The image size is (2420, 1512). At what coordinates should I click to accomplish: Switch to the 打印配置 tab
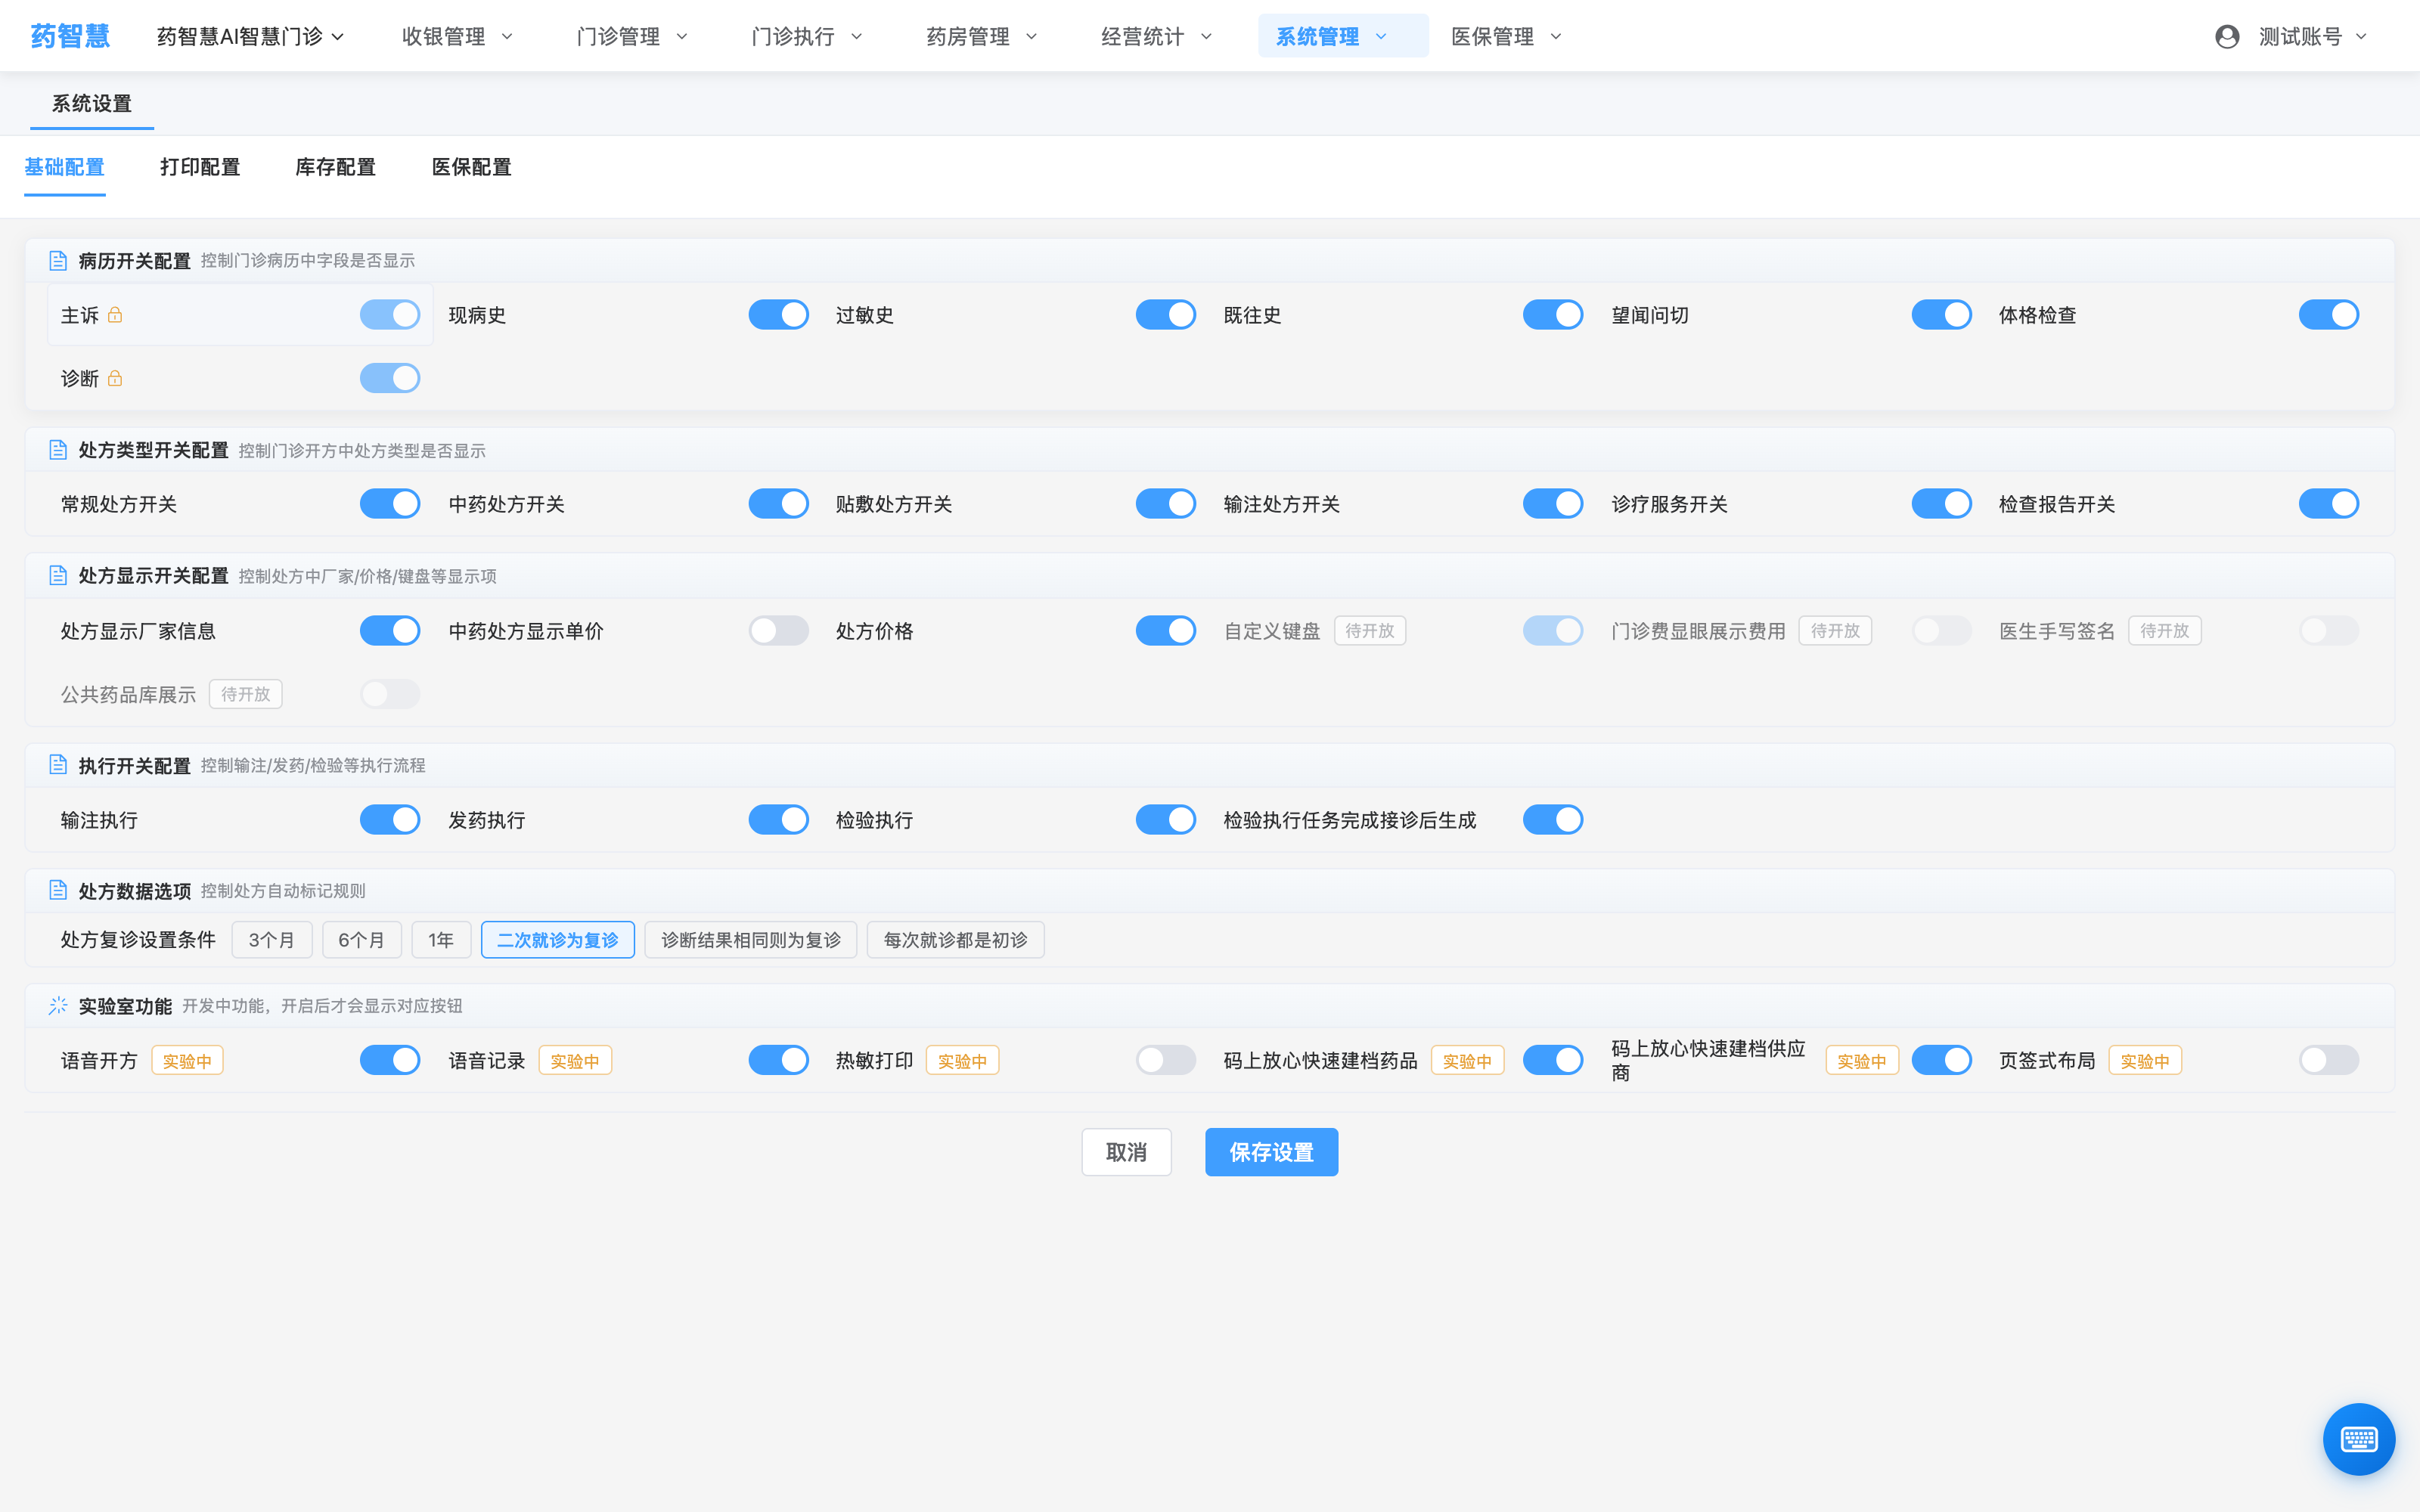(x=200, y=167)
